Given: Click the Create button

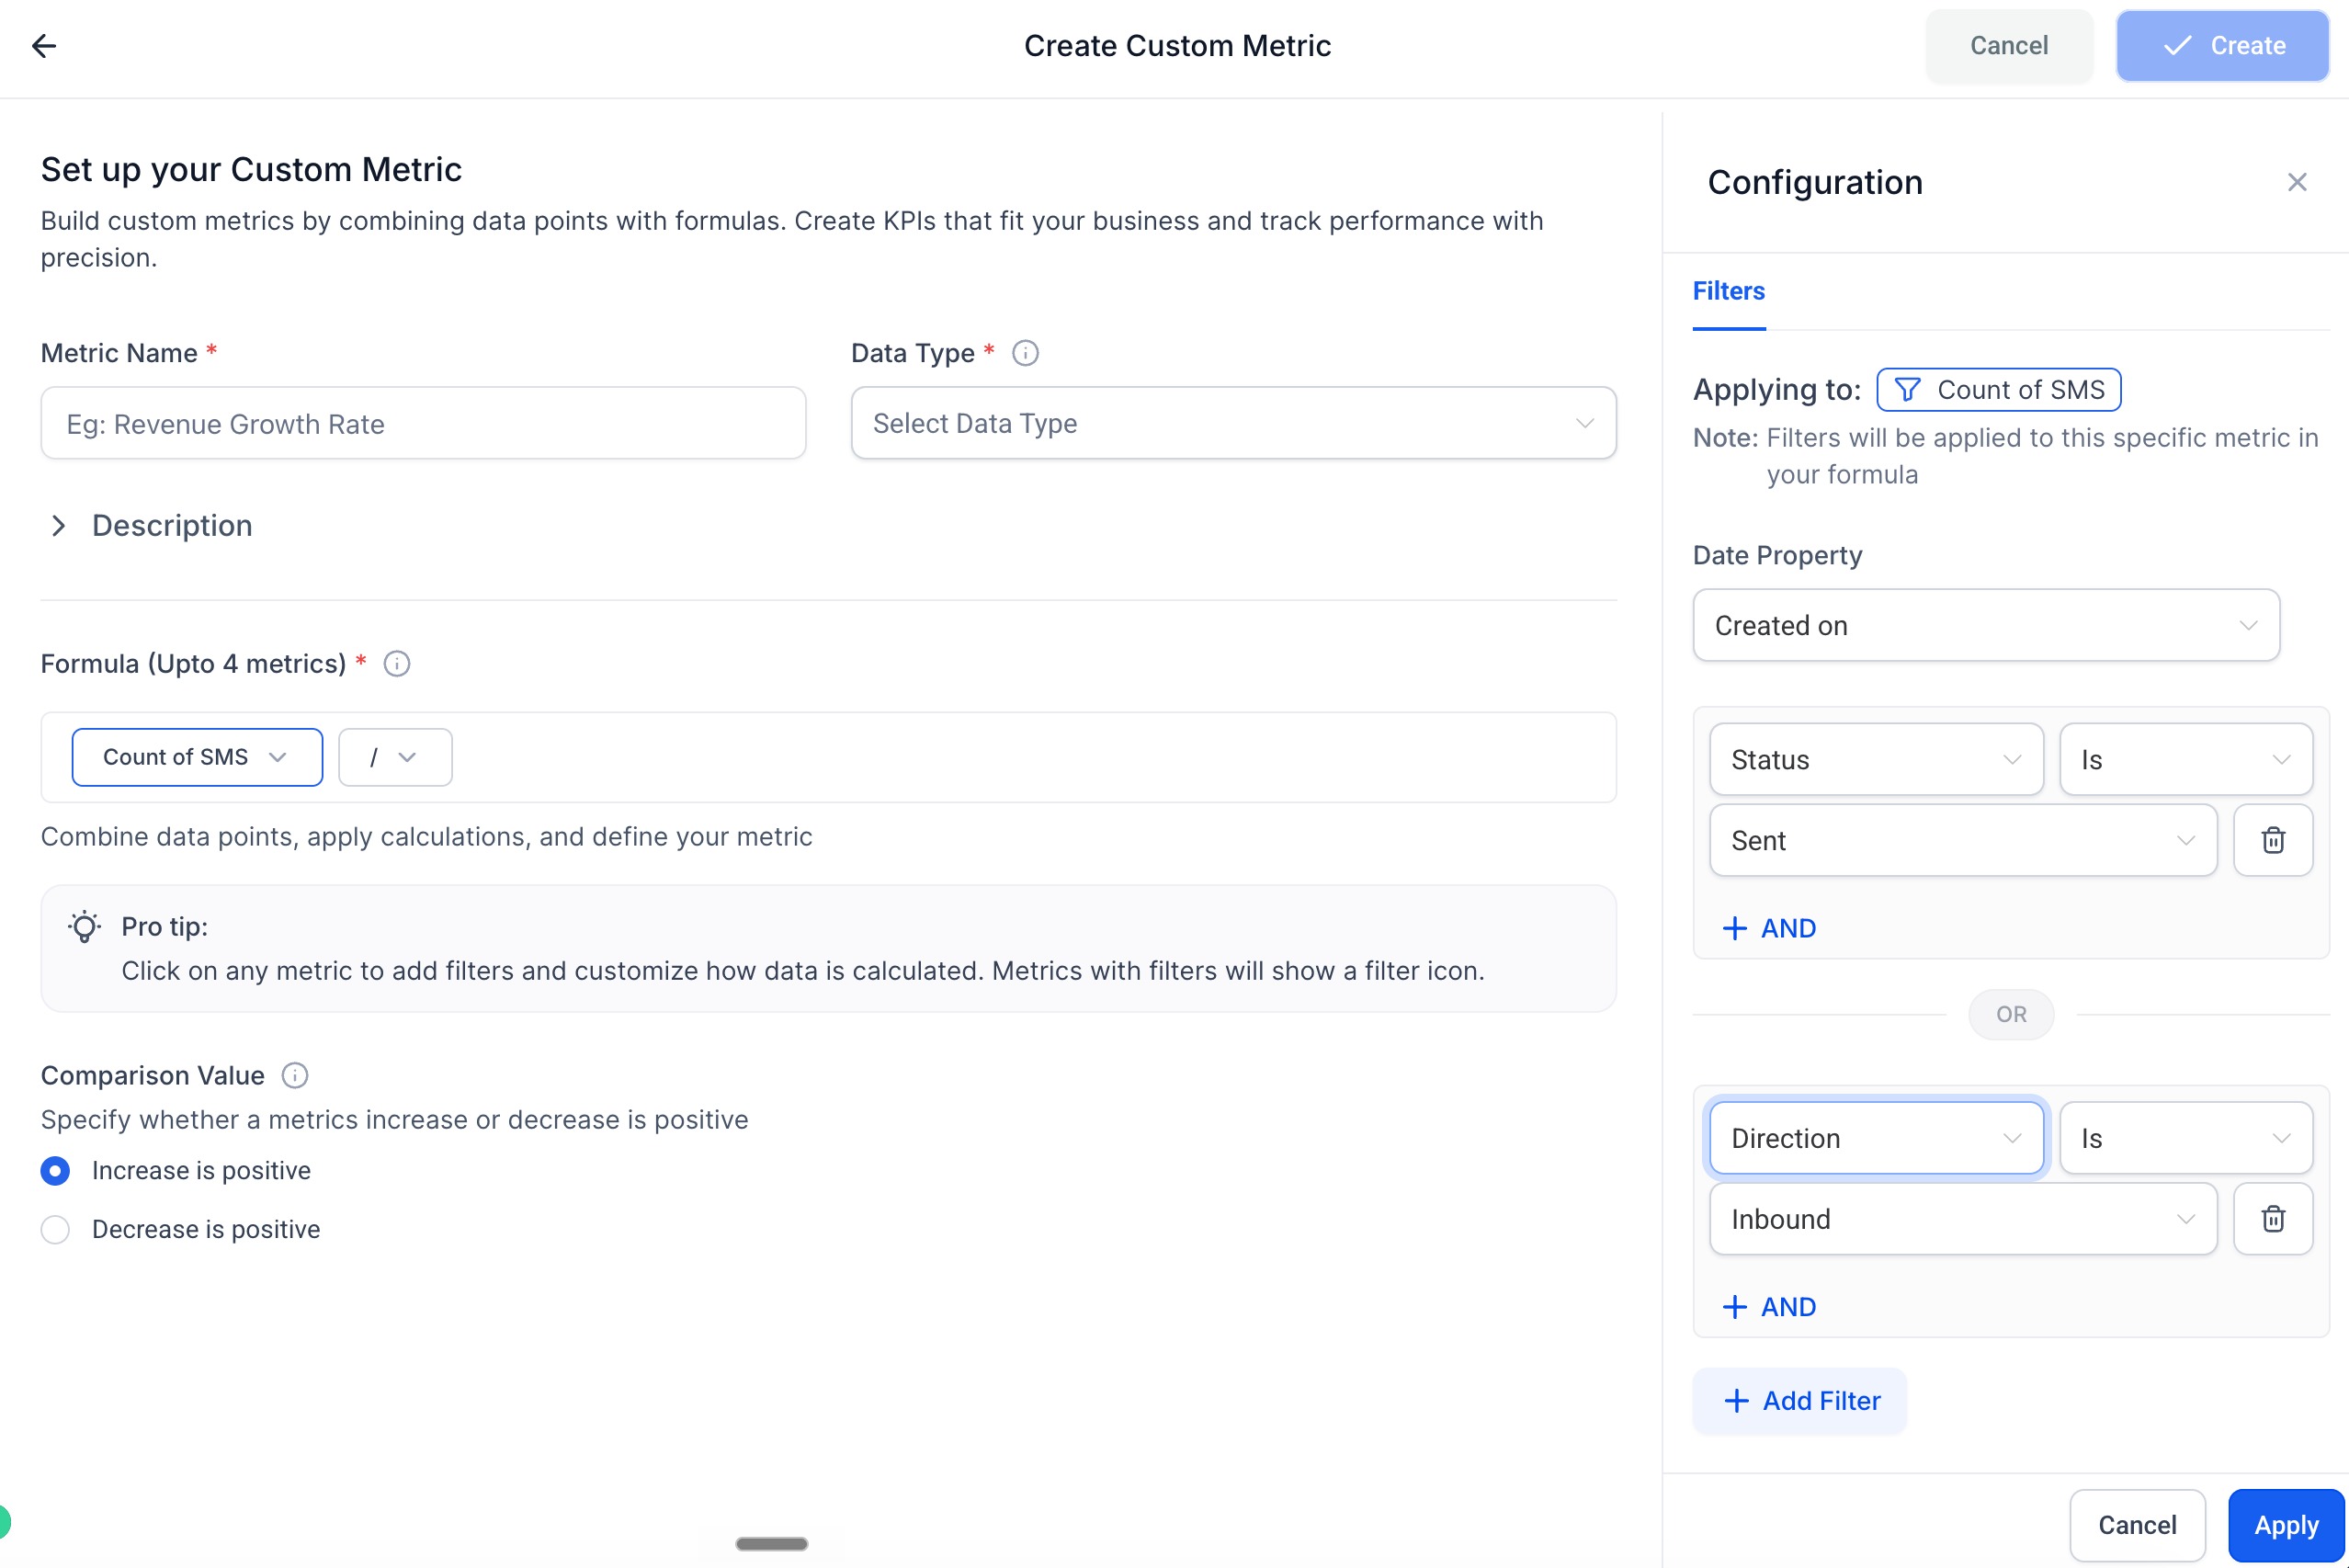Looking at the screenshot, I should [x=2223, y=46].
